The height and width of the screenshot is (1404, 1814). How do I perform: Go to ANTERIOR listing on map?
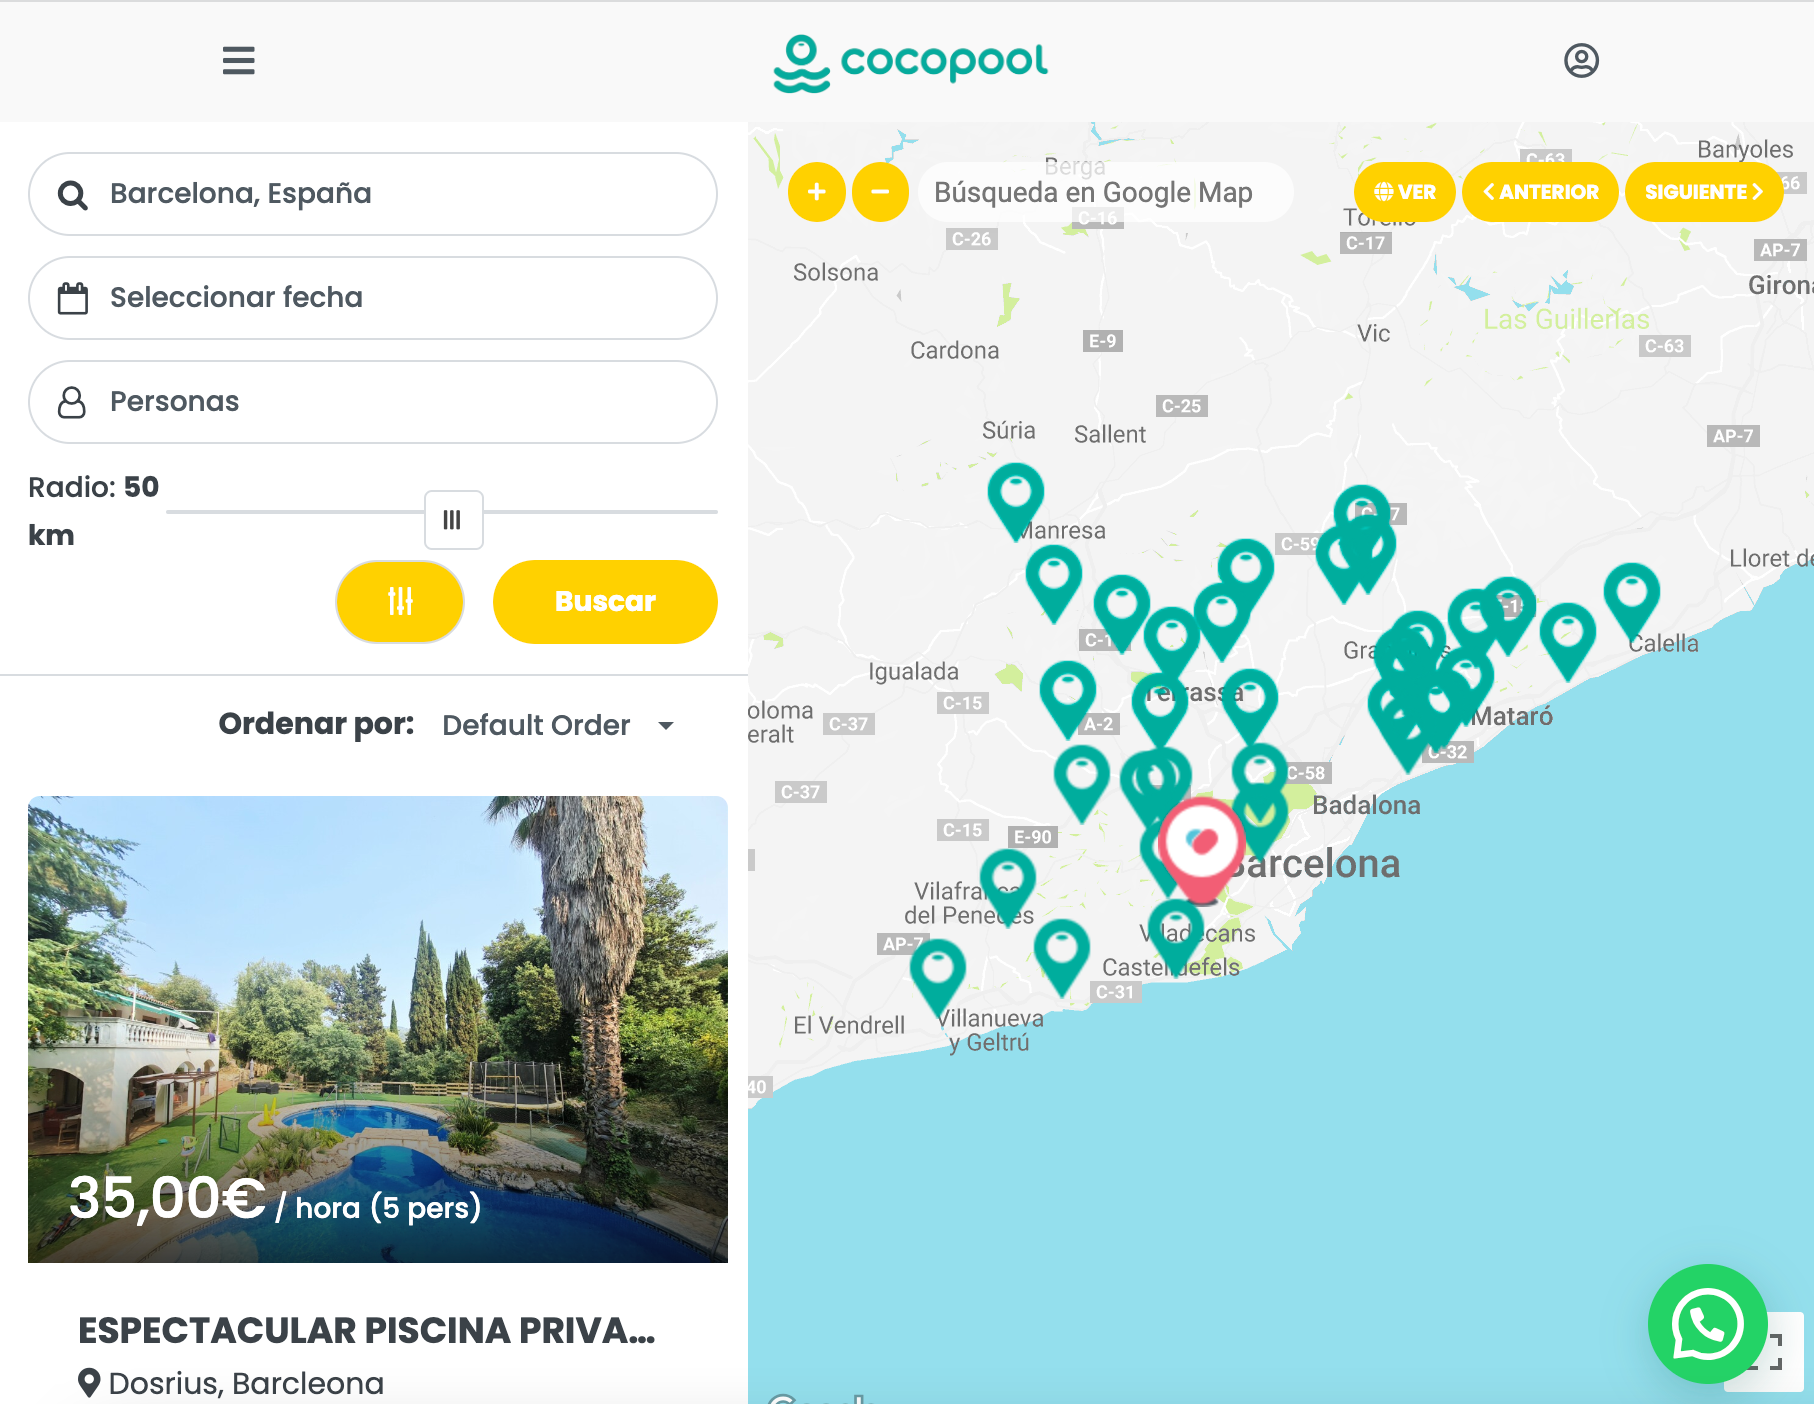tap(1540, 192)
